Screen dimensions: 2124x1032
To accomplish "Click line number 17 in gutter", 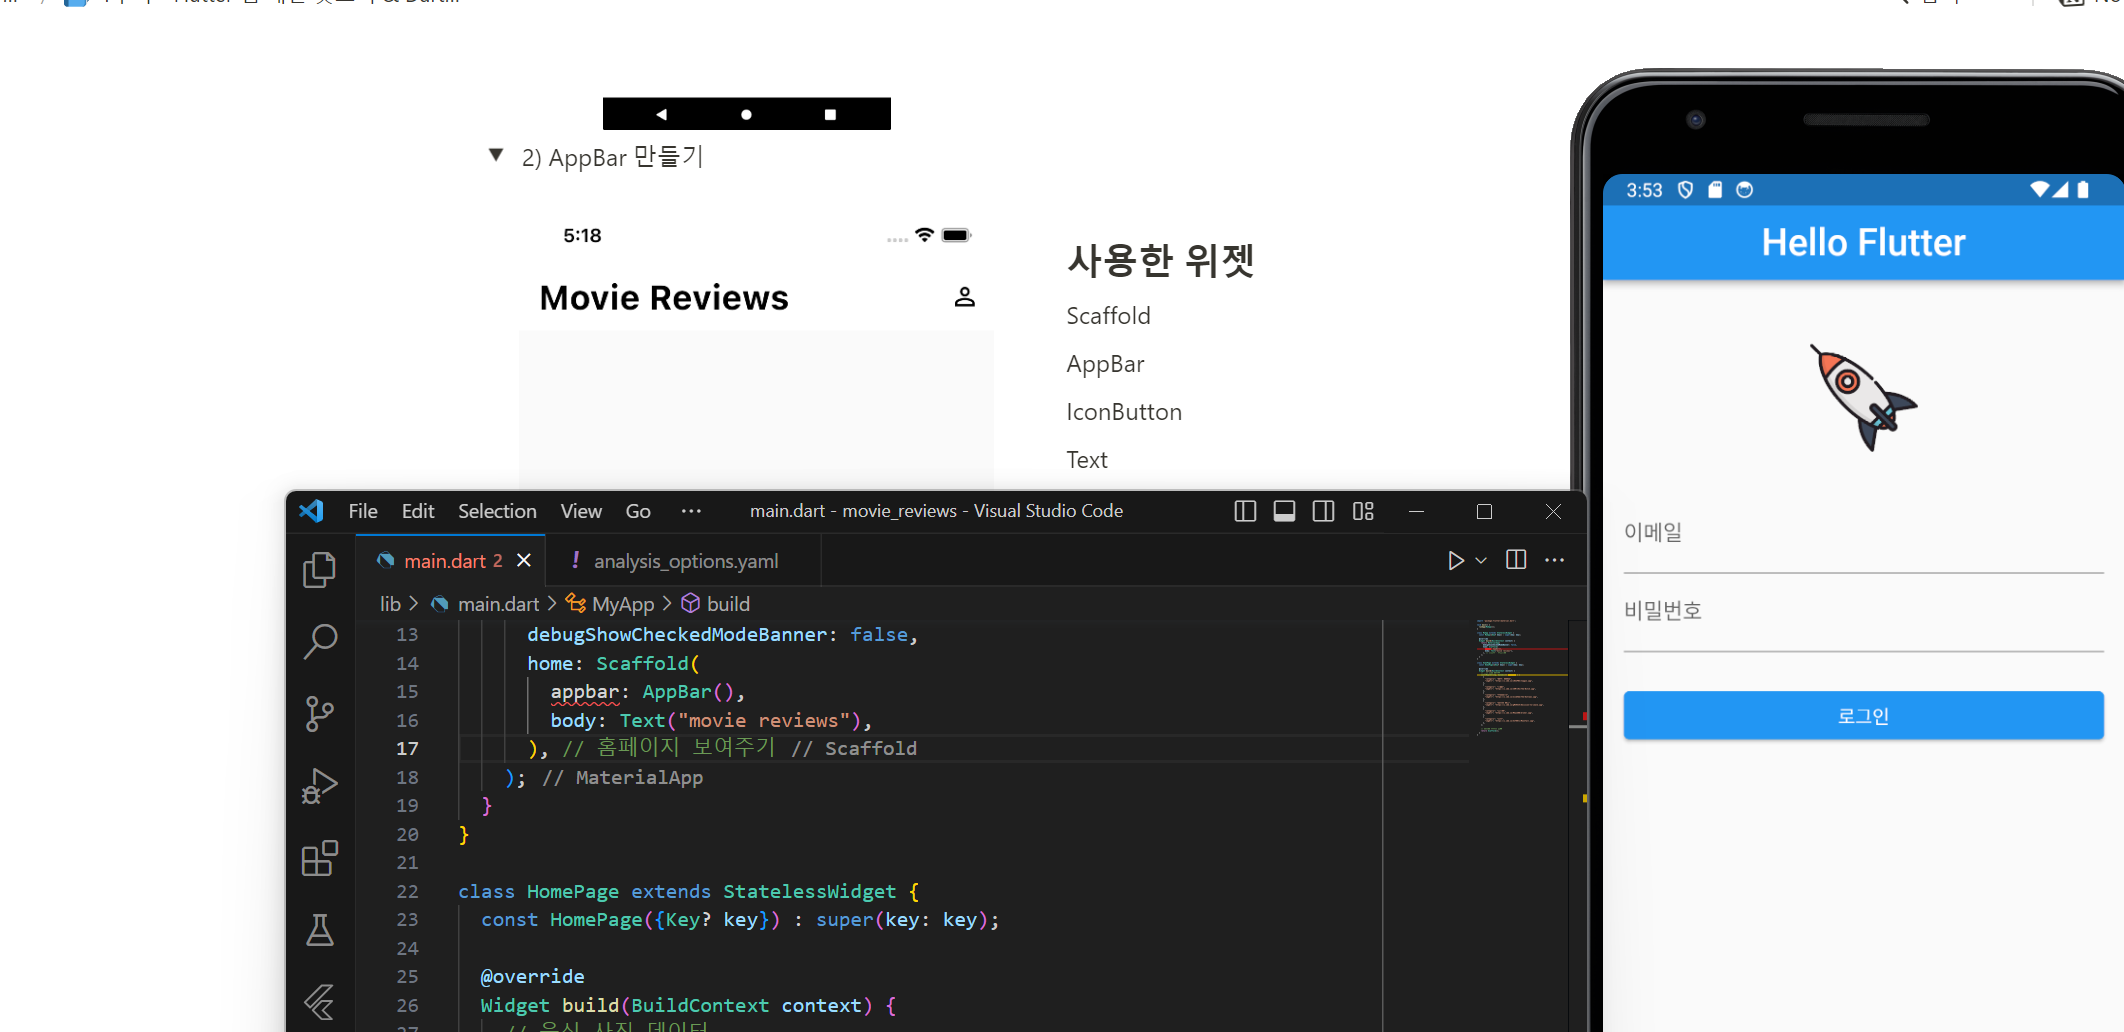I will [x=407, y=748].
